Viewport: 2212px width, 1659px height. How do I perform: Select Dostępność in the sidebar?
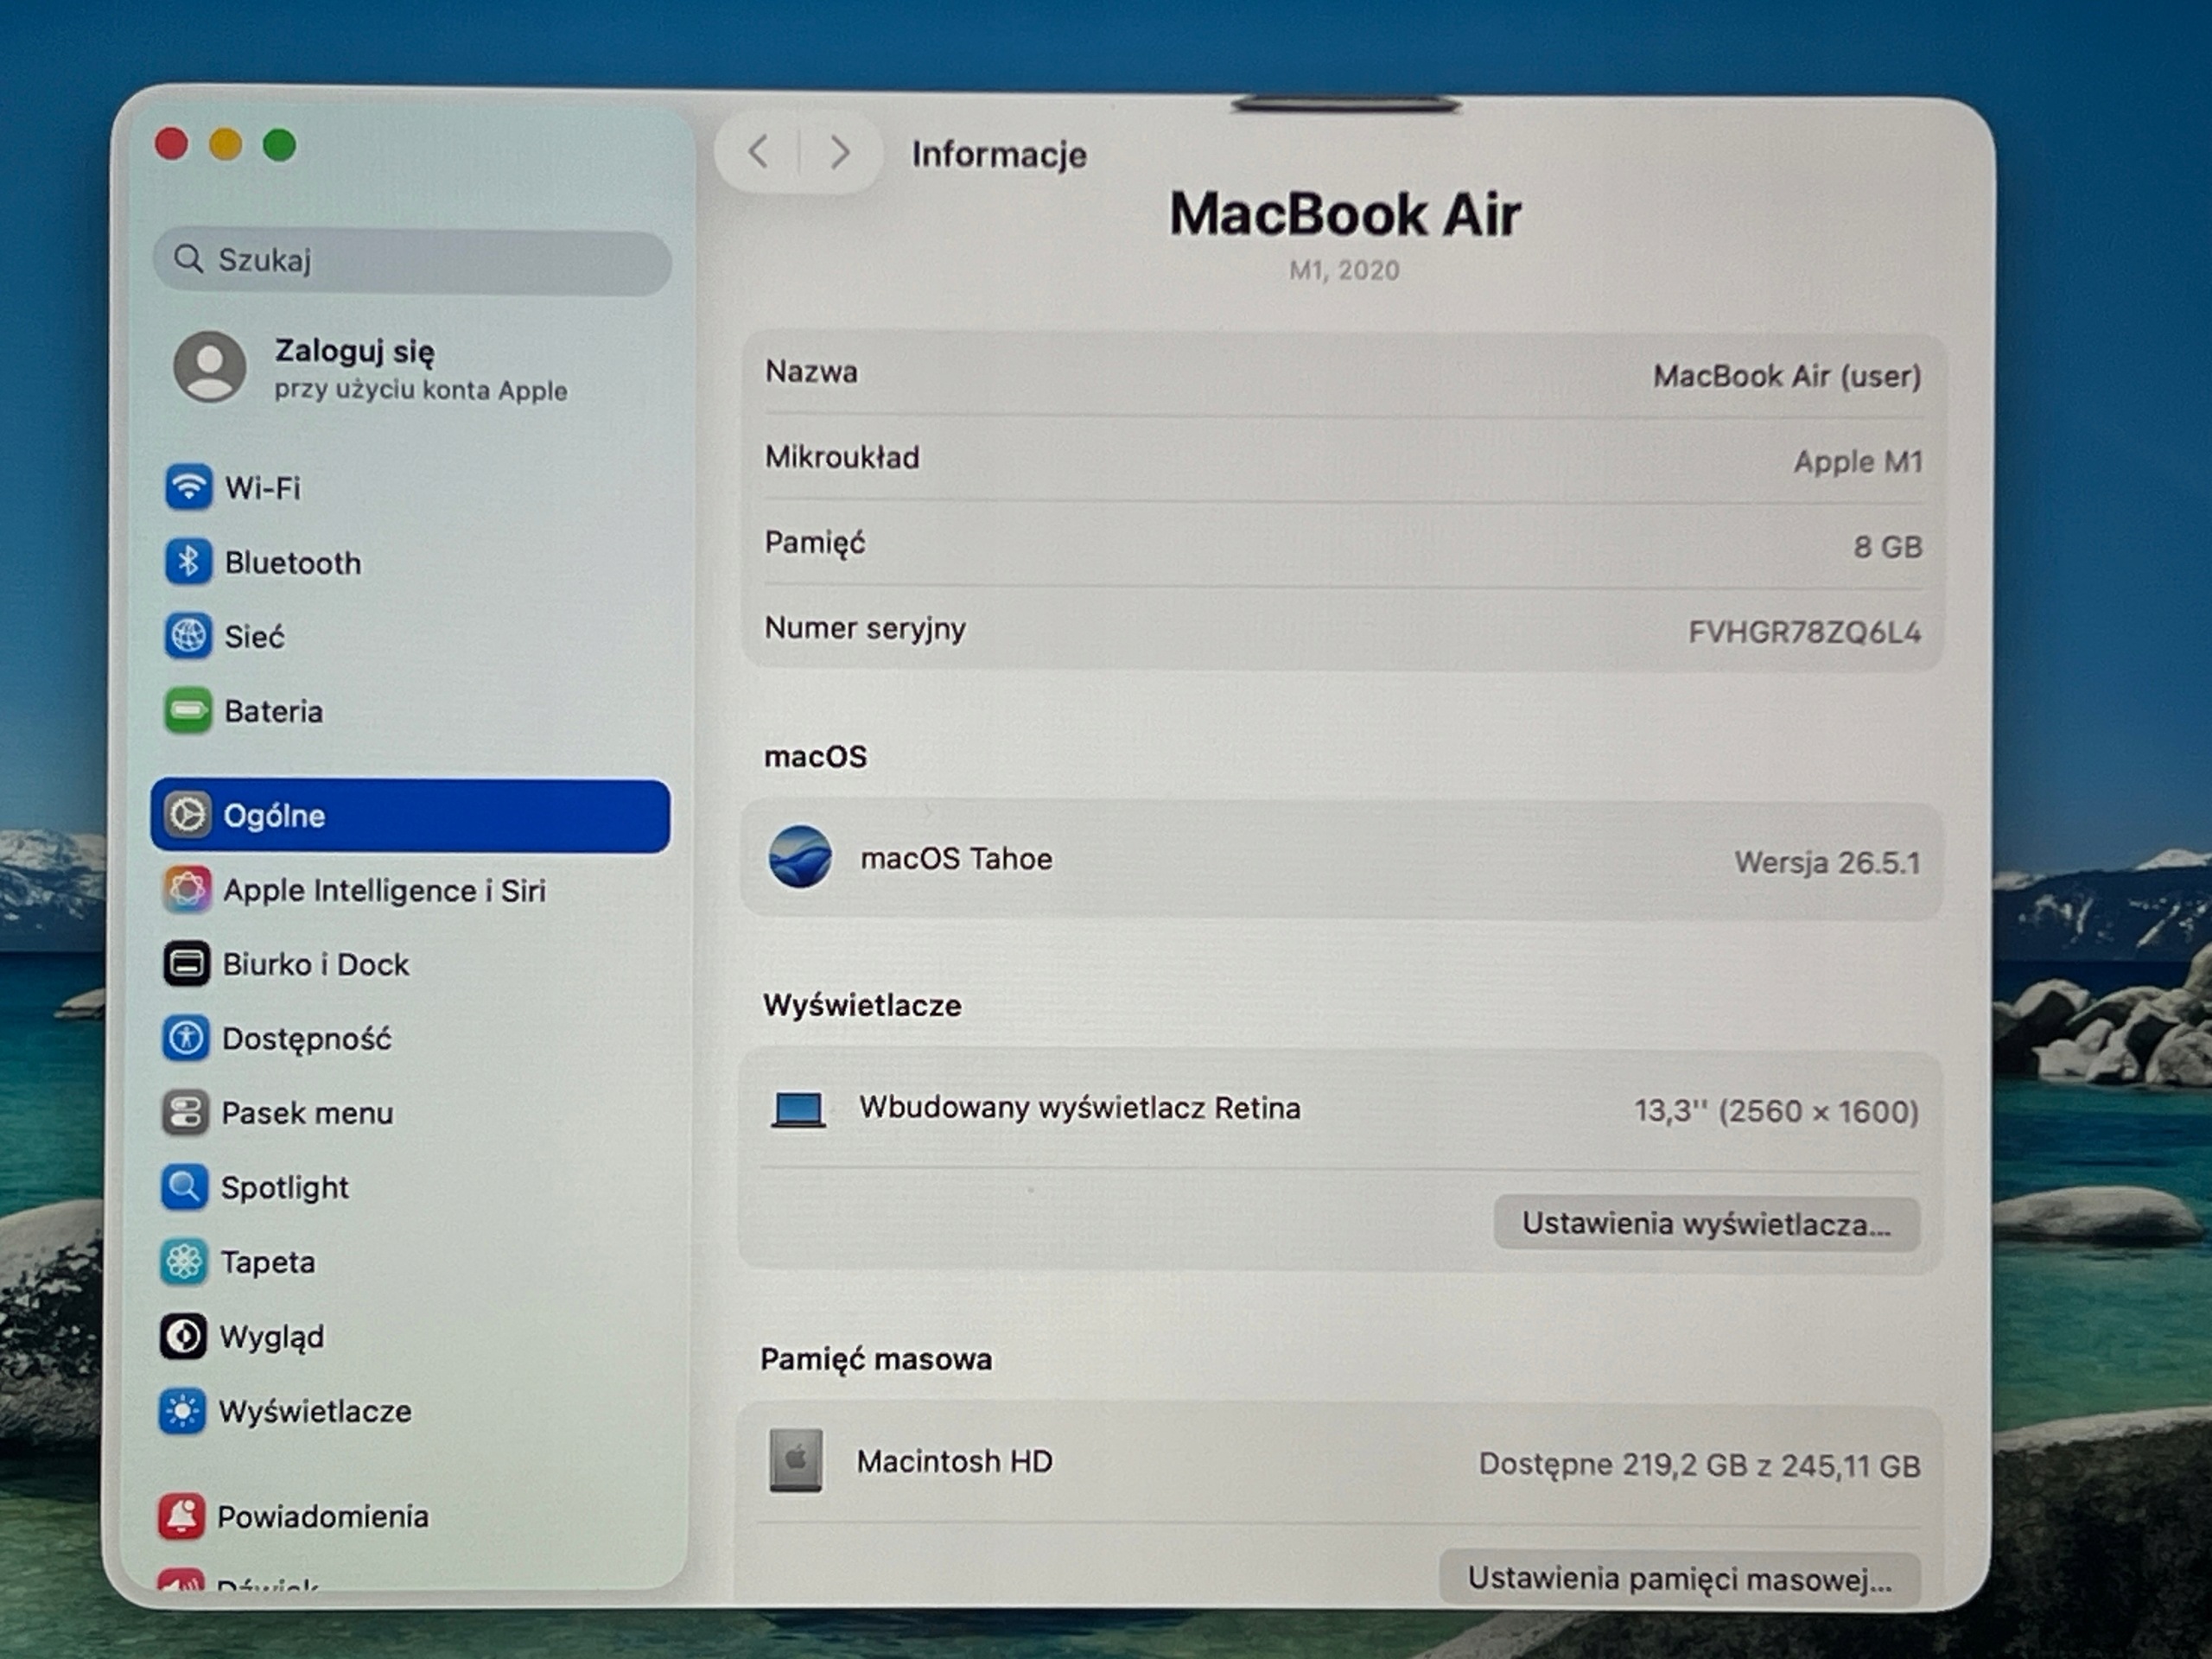point(307,1039)
